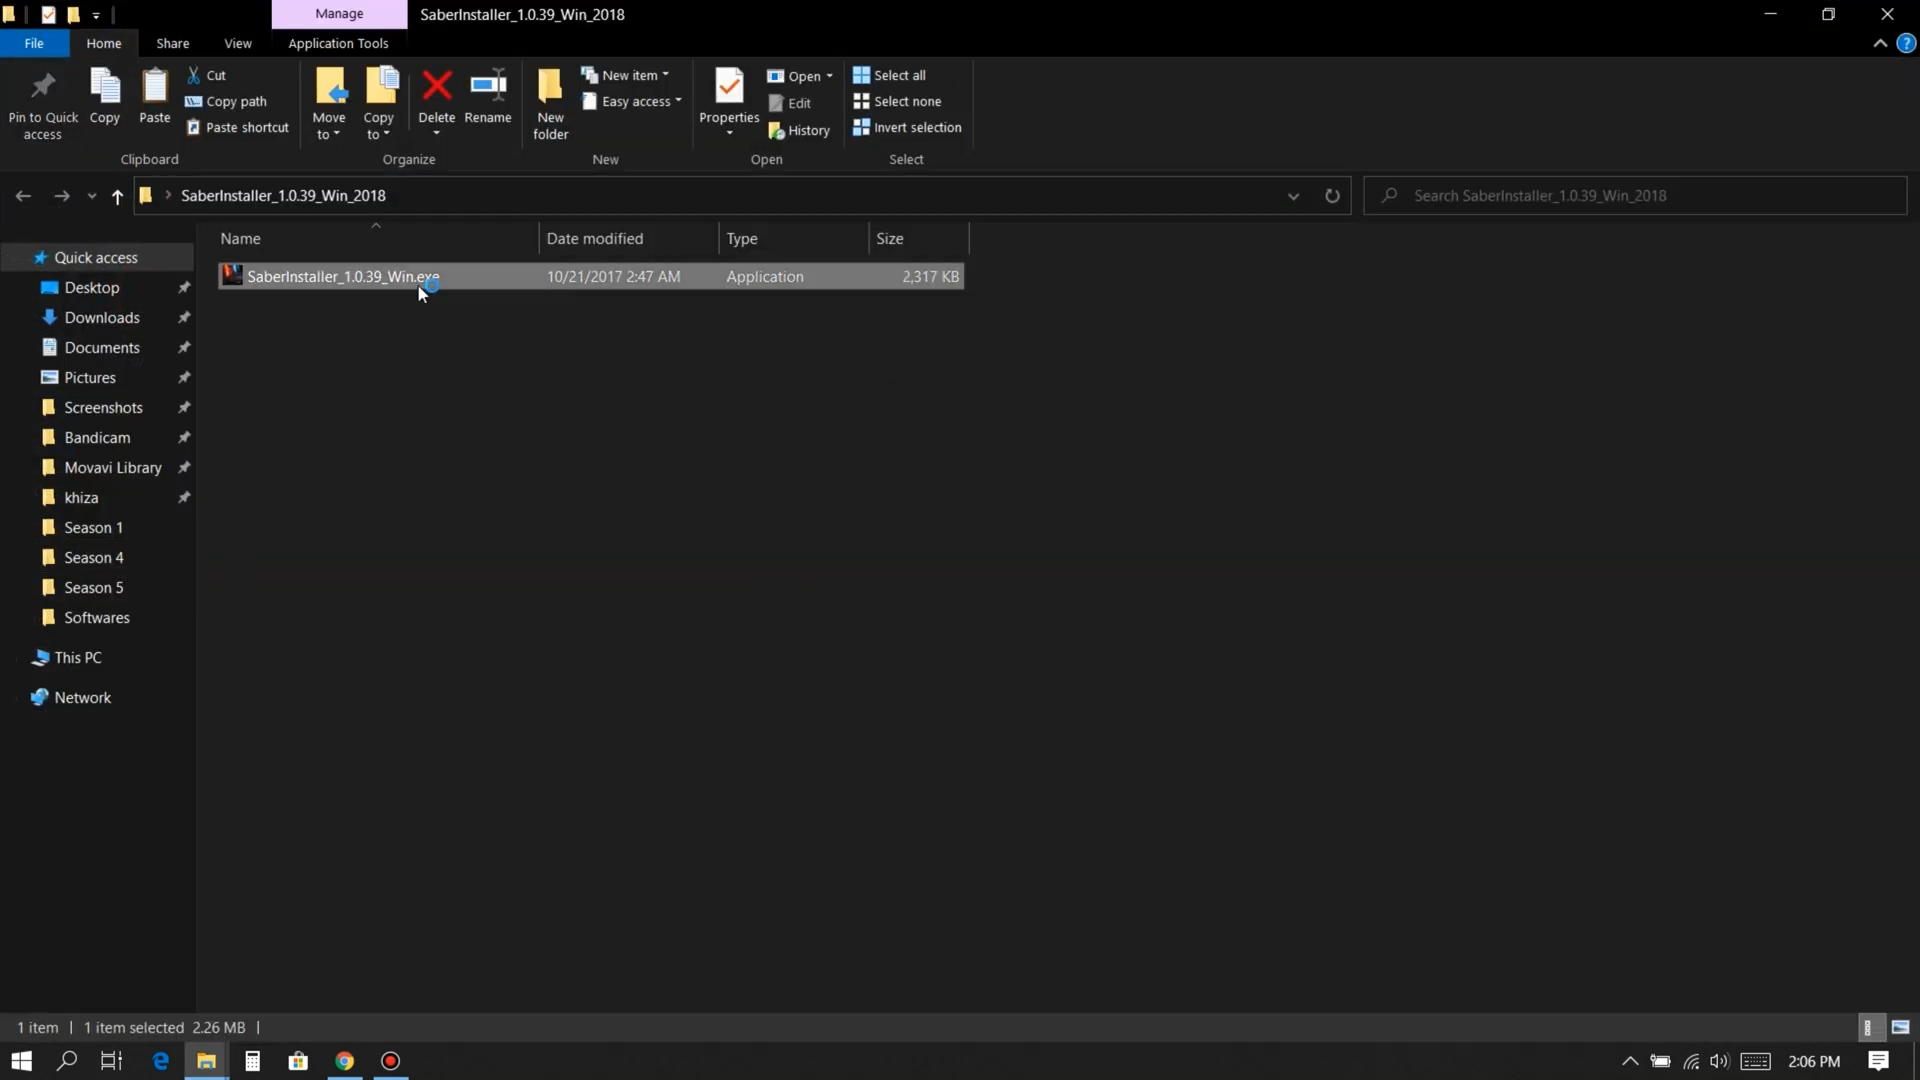
Task: Click the Delete icon in ribbon
Action: pos(436,87)
